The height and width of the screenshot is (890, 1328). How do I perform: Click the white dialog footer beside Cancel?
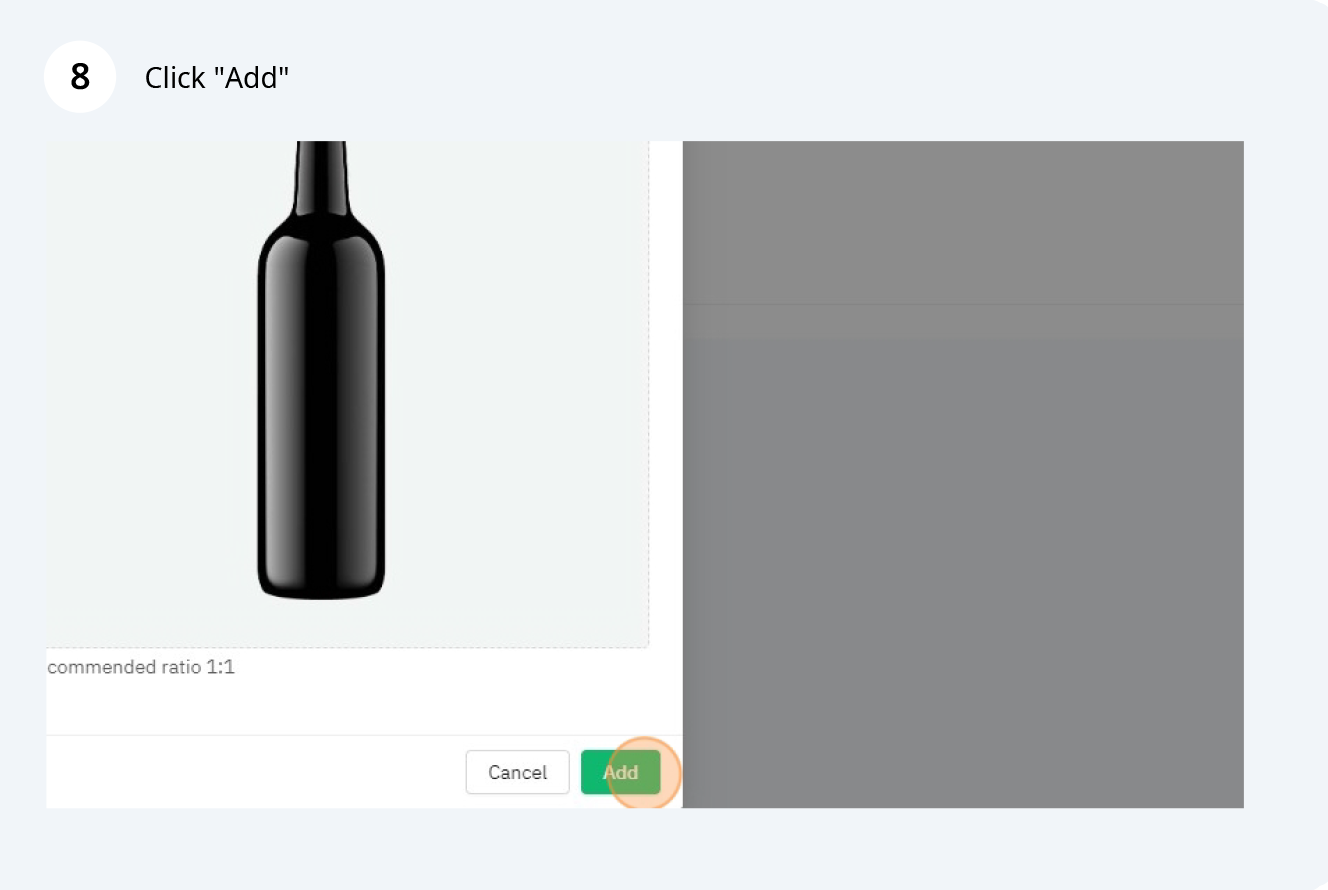click(250, 772)
